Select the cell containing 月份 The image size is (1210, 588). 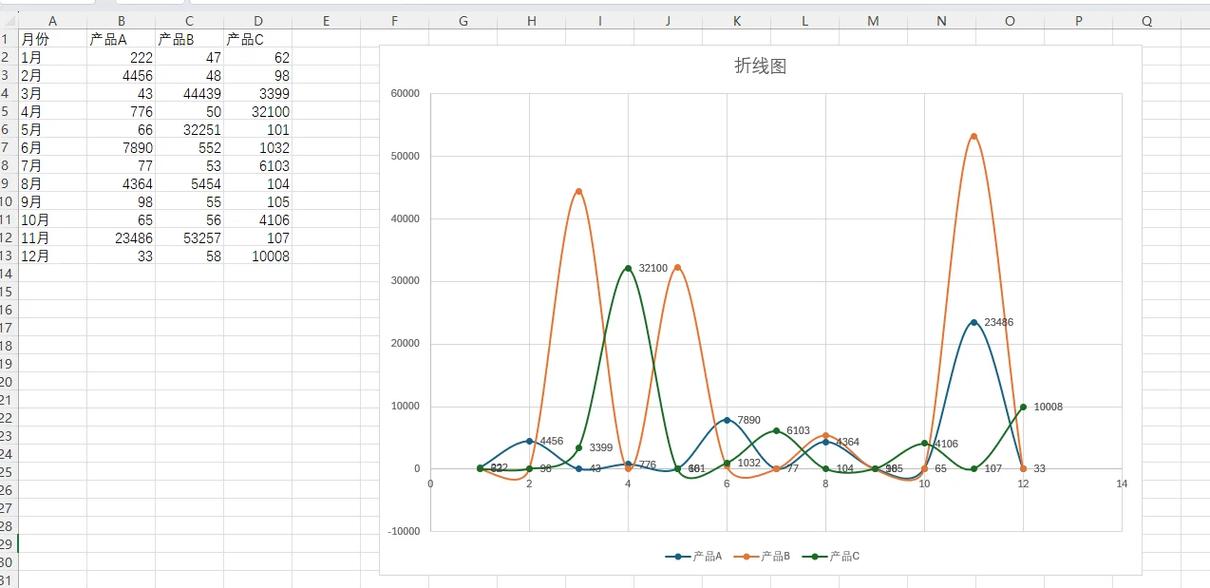[x=52, y=39]
